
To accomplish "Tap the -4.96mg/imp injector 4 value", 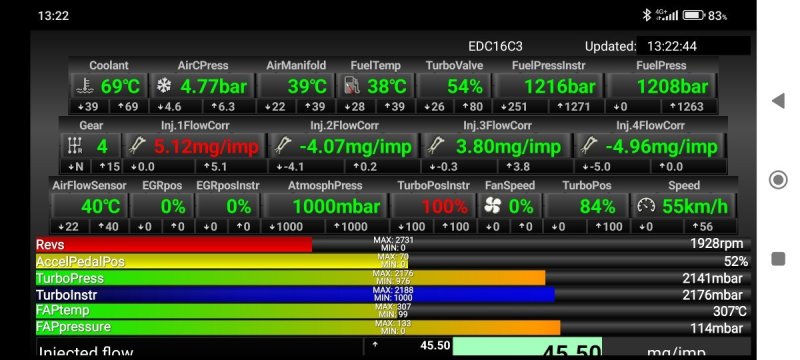I will tap(662, 147).
